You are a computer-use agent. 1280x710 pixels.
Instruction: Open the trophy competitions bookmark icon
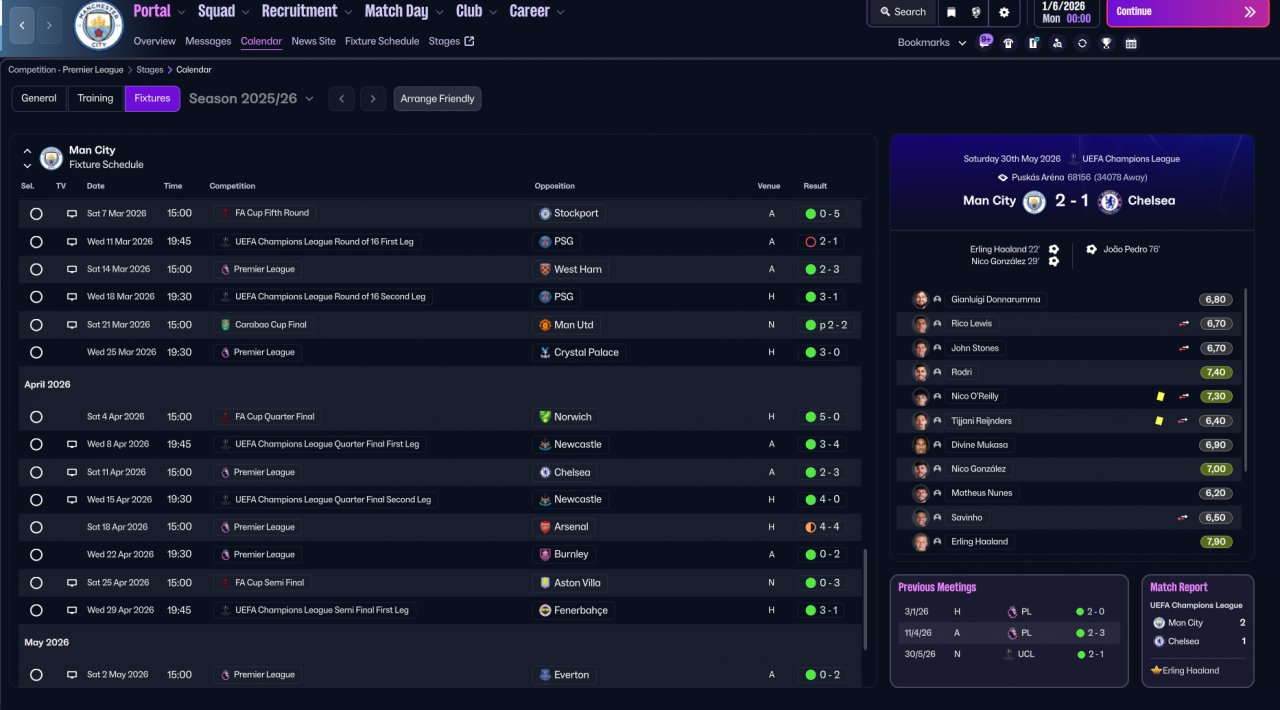point(1106,43)
